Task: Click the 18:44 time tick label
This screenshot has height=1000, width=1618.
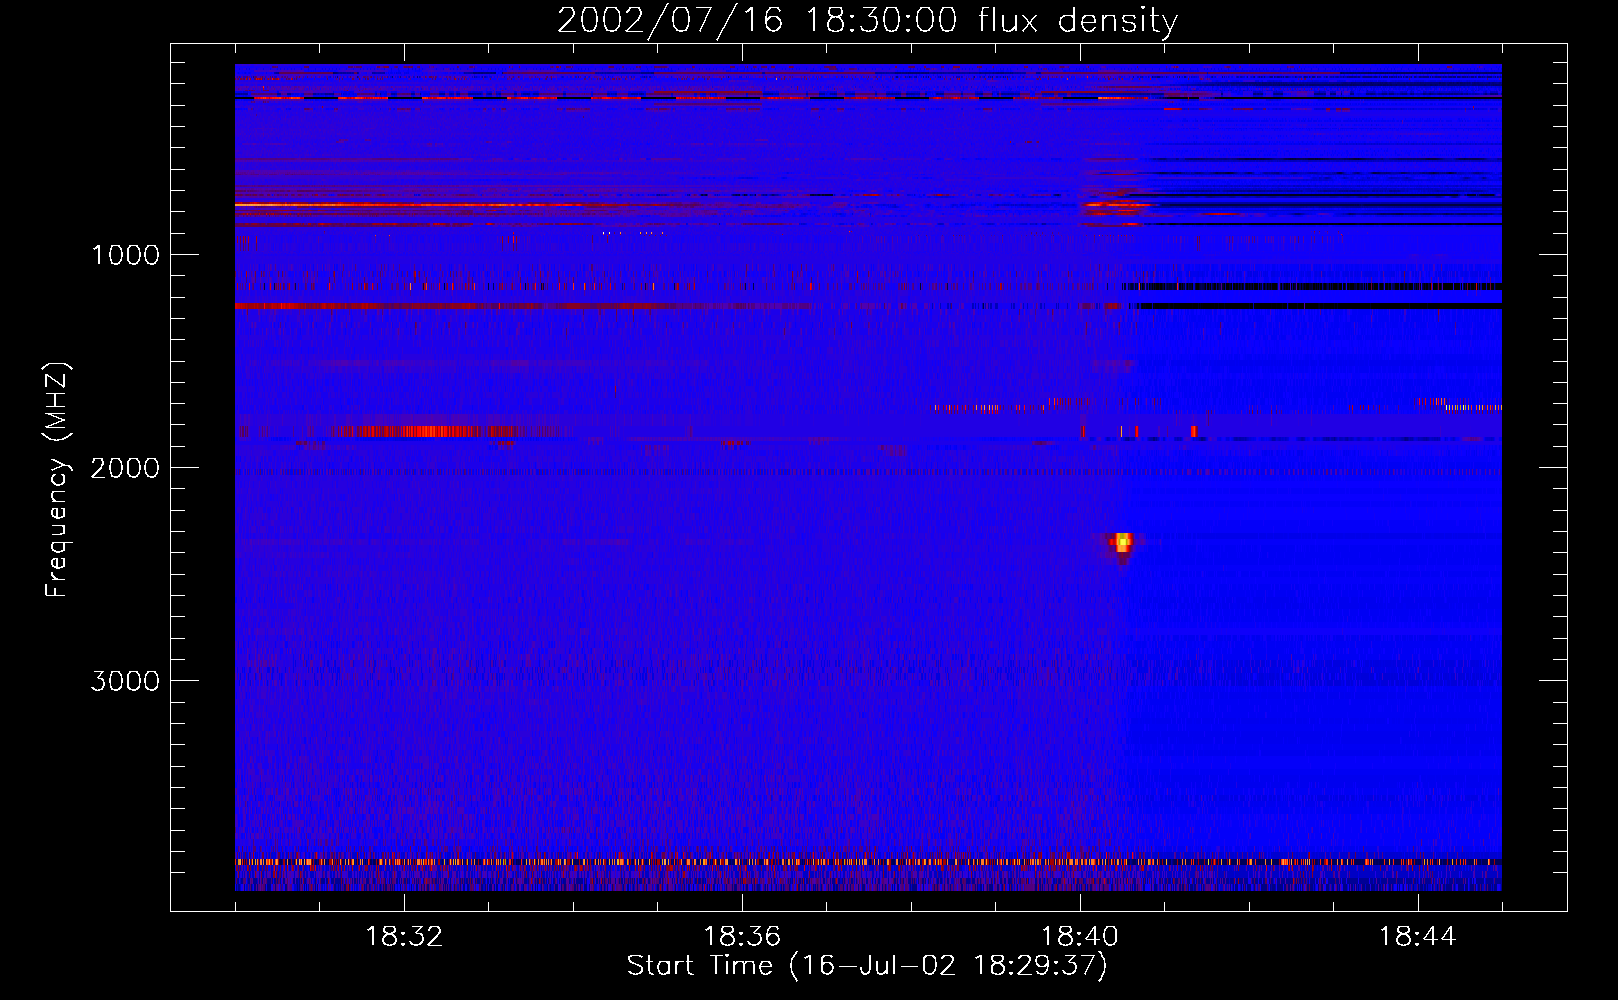Action: [1417, 937]
